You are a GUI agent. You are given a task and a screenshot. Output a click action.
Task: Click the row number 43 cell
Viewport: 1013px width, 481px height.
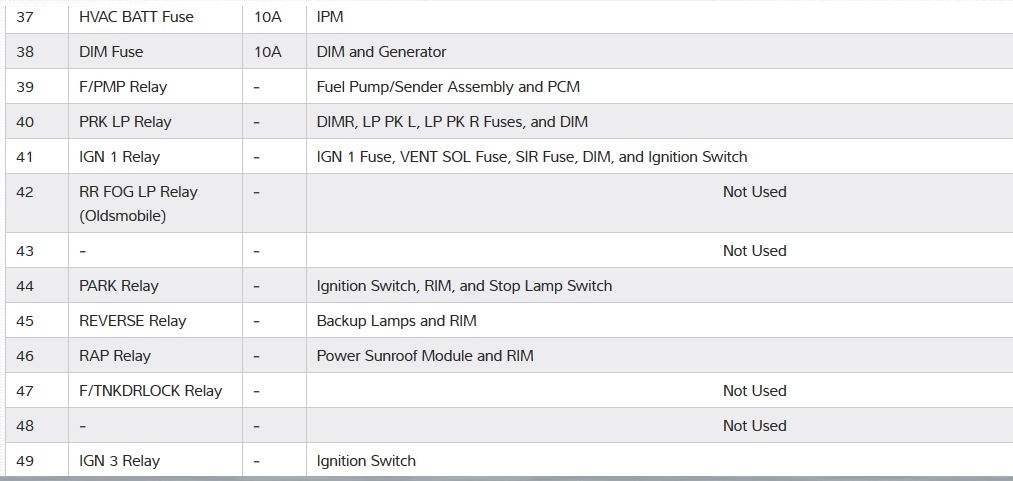click(x=25, y=251)
